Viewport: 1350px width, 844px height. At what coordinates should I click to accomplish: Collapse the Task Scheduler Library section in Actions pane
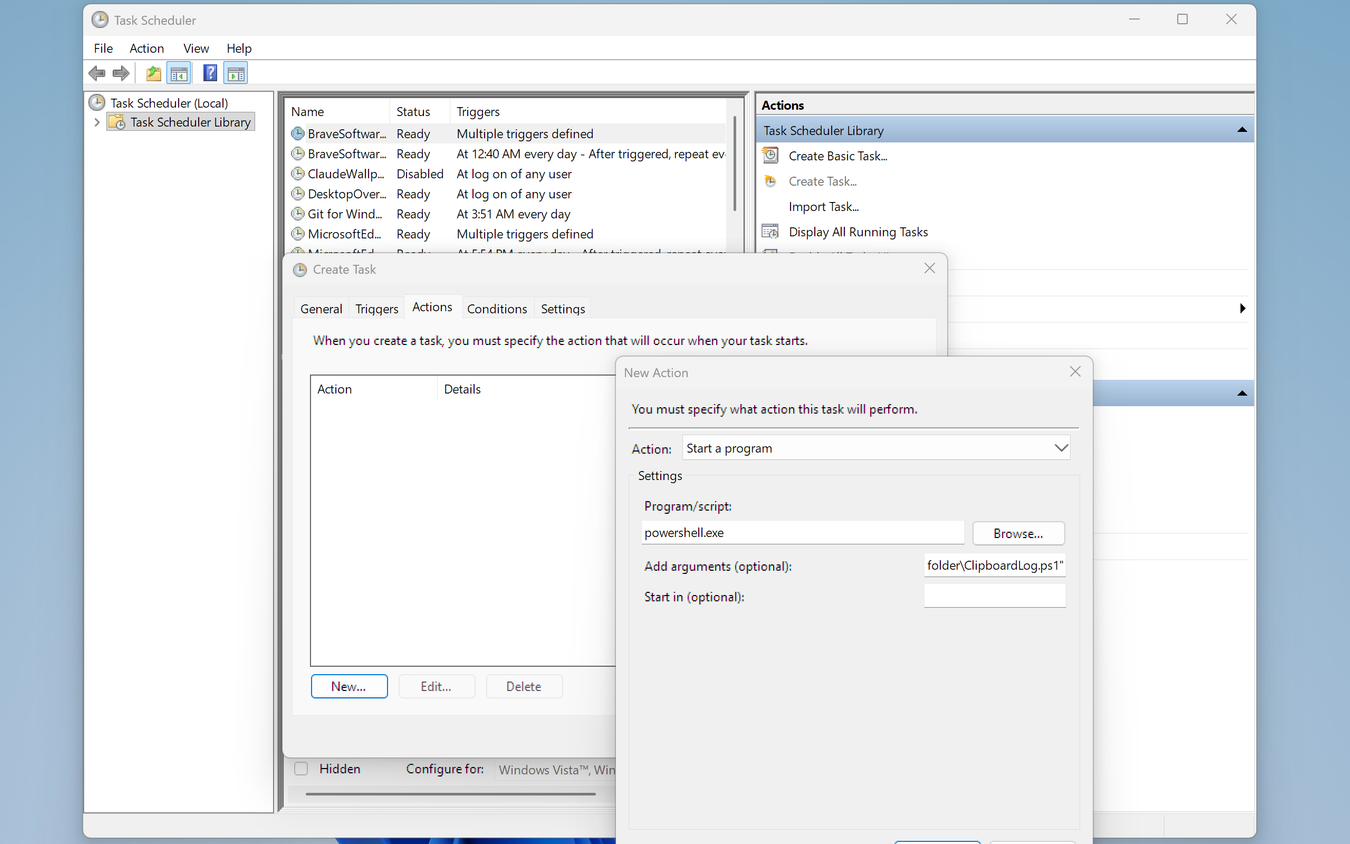(x=1242, y=130)
